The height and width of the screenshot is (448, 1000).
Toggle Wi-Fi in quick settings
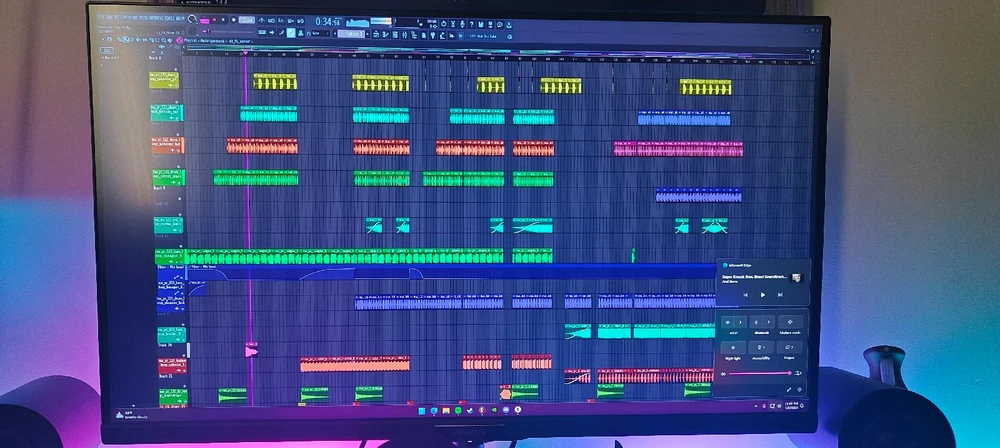(x=728, y=322)
